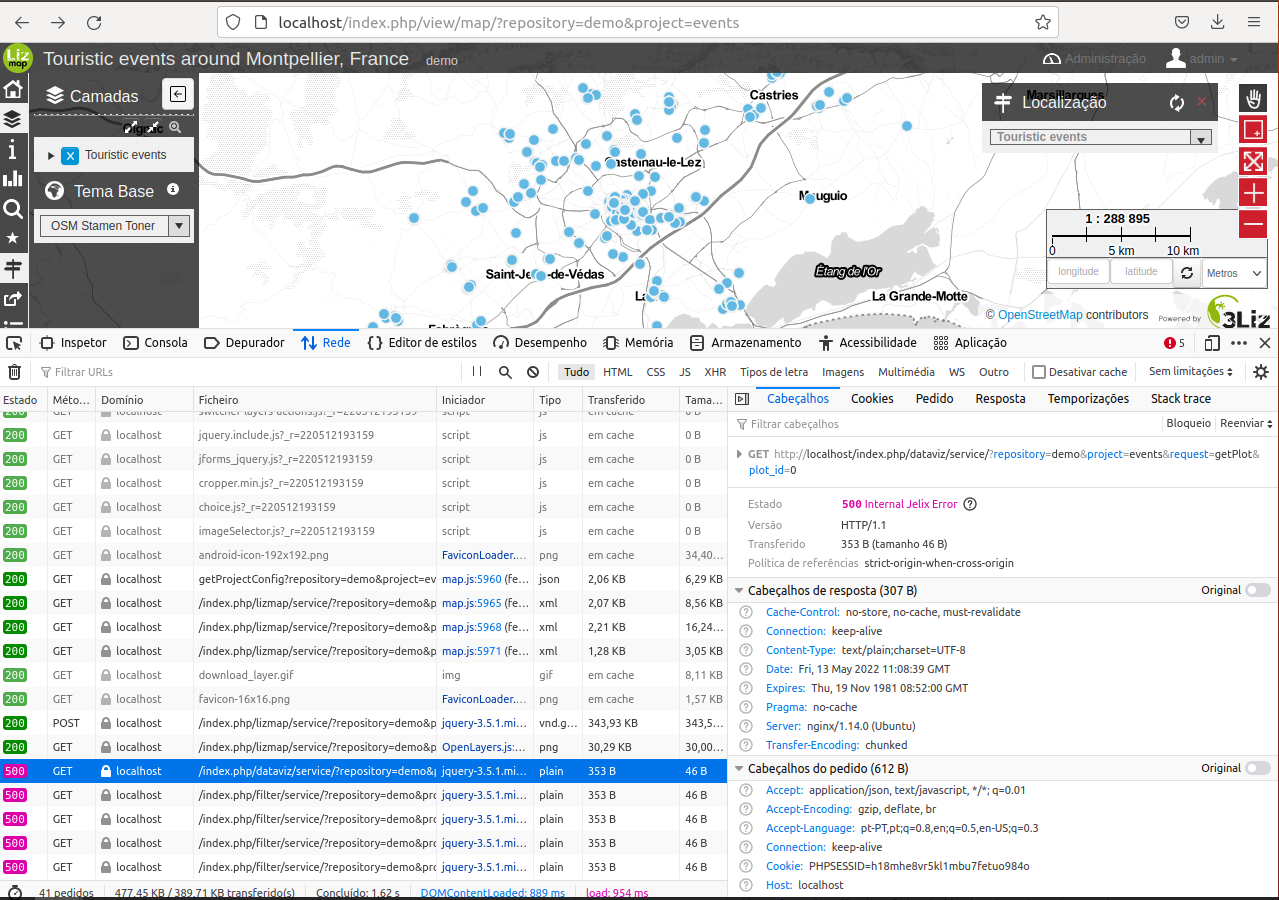Open the zoom to full extent tool
Image resolution: width=1279 pixels, height=900 pixels.
point(1253,160)
